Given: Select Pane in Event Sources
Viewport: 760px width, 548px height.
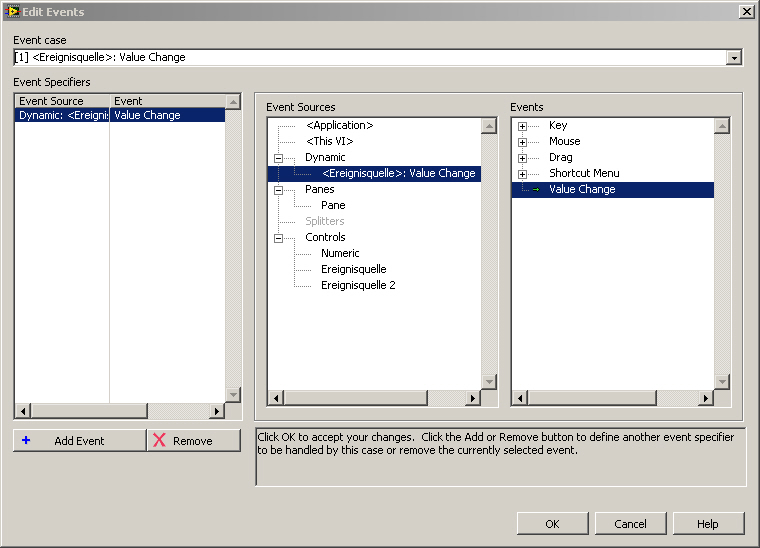Looking at the screenshot, I should (x=333, y=205).
